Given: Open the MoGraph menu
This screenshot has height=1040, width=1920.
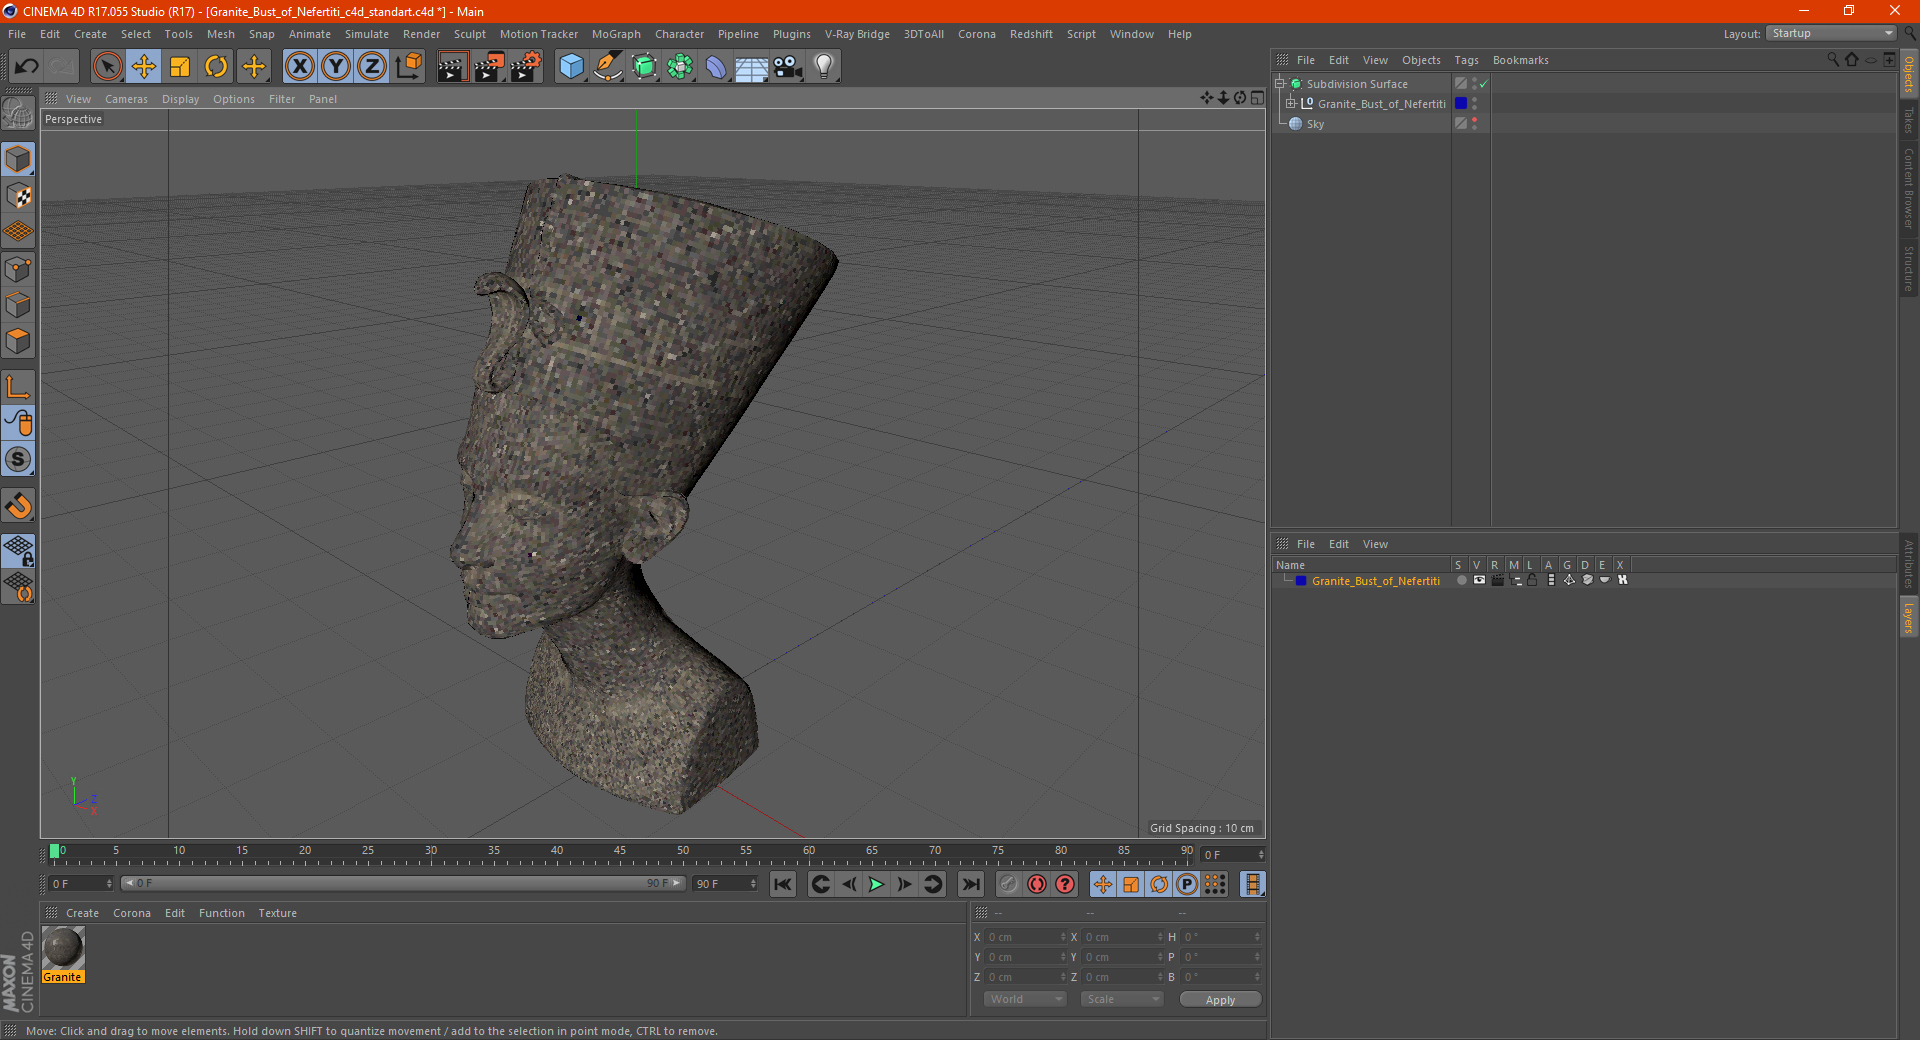Looking at the screenshot, I should click(x=616, y=34).
